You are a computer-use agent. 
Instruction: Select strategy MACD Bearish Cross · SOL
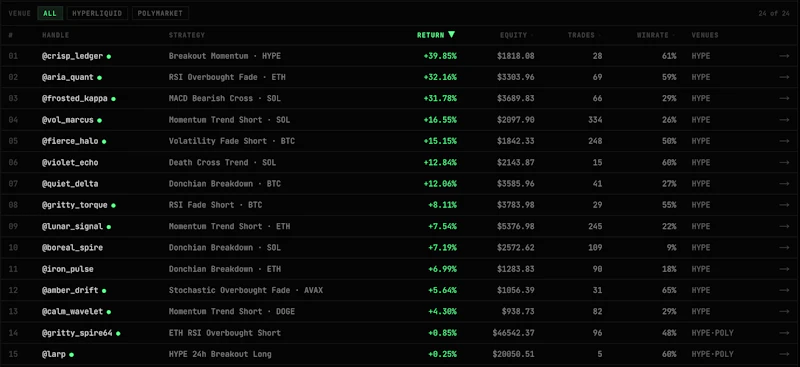224,99
